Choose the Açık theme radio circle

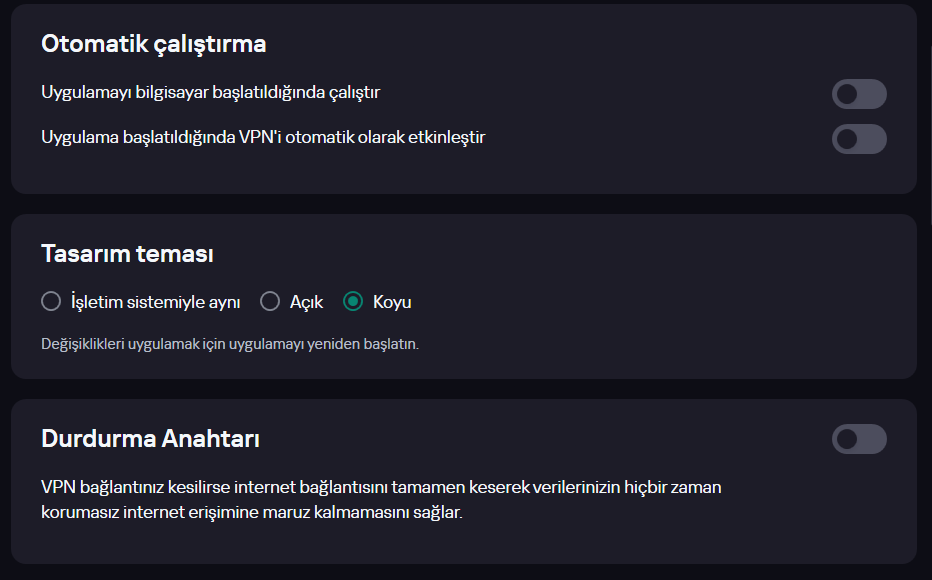269,301
